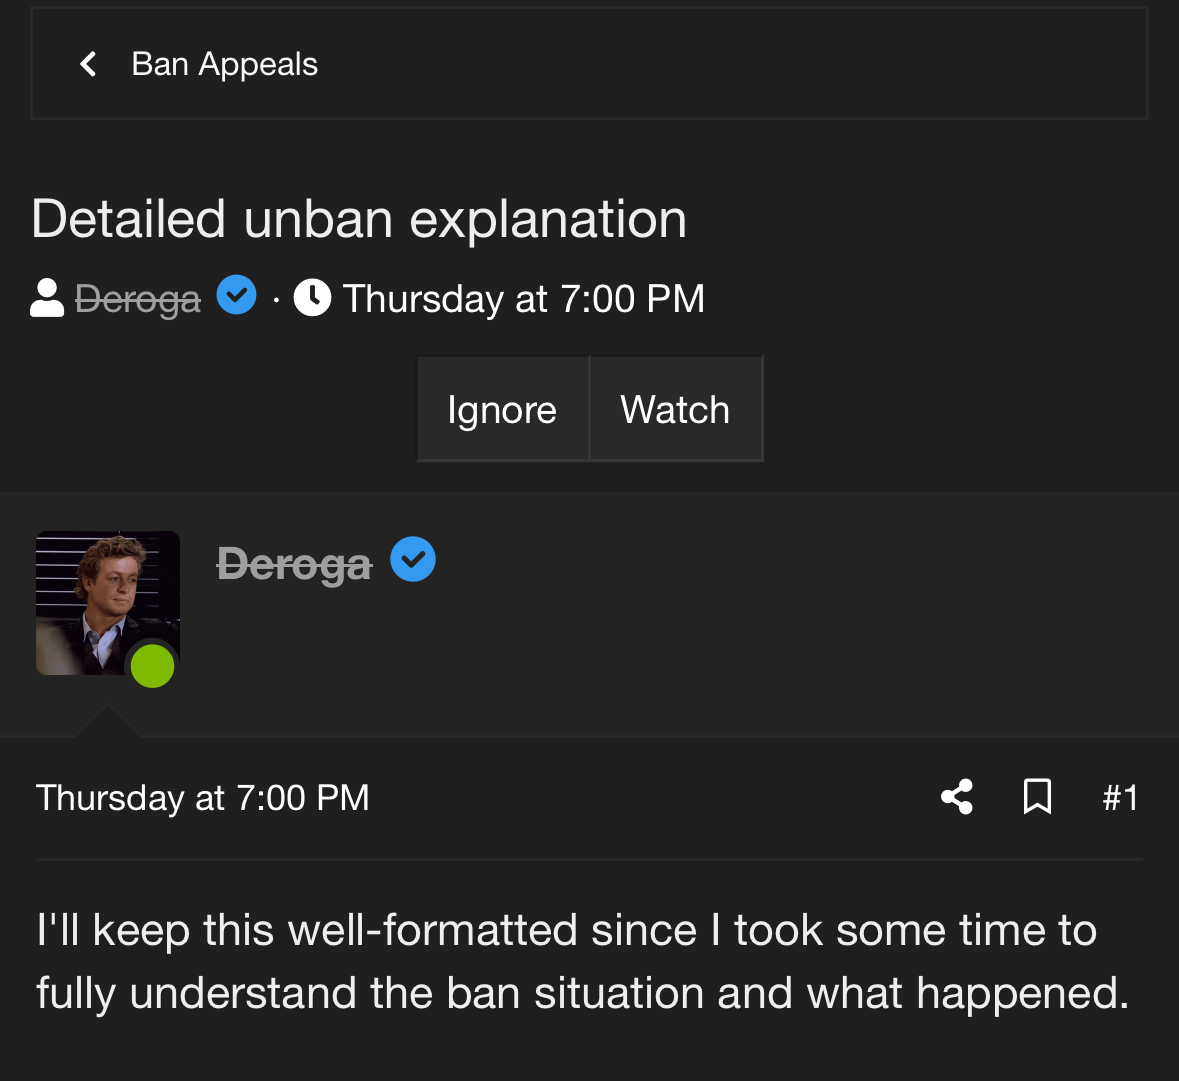Click the green online status indicator
This screenshot has width=1179, height=1081.
pyautogui.click(x=153, y=666)
